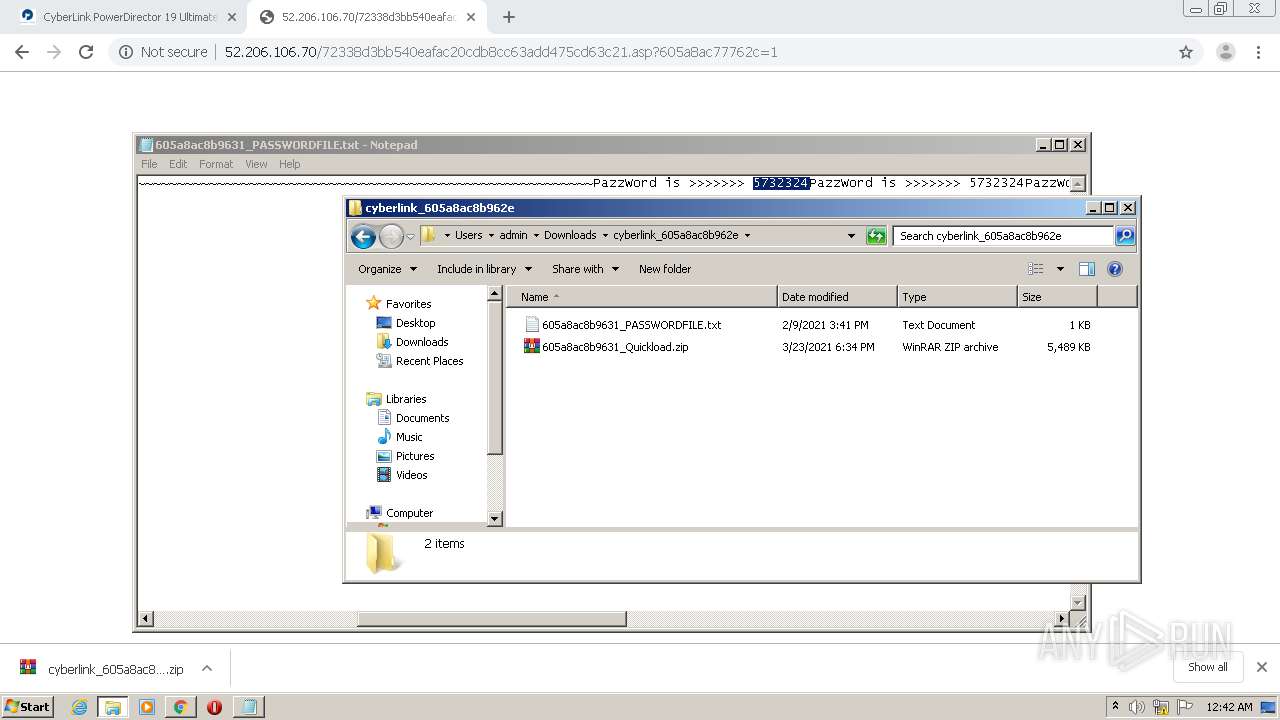Screen dimensions: 1280x720
Task: Toggle the preview pane icon
Action: [1087, 269]
